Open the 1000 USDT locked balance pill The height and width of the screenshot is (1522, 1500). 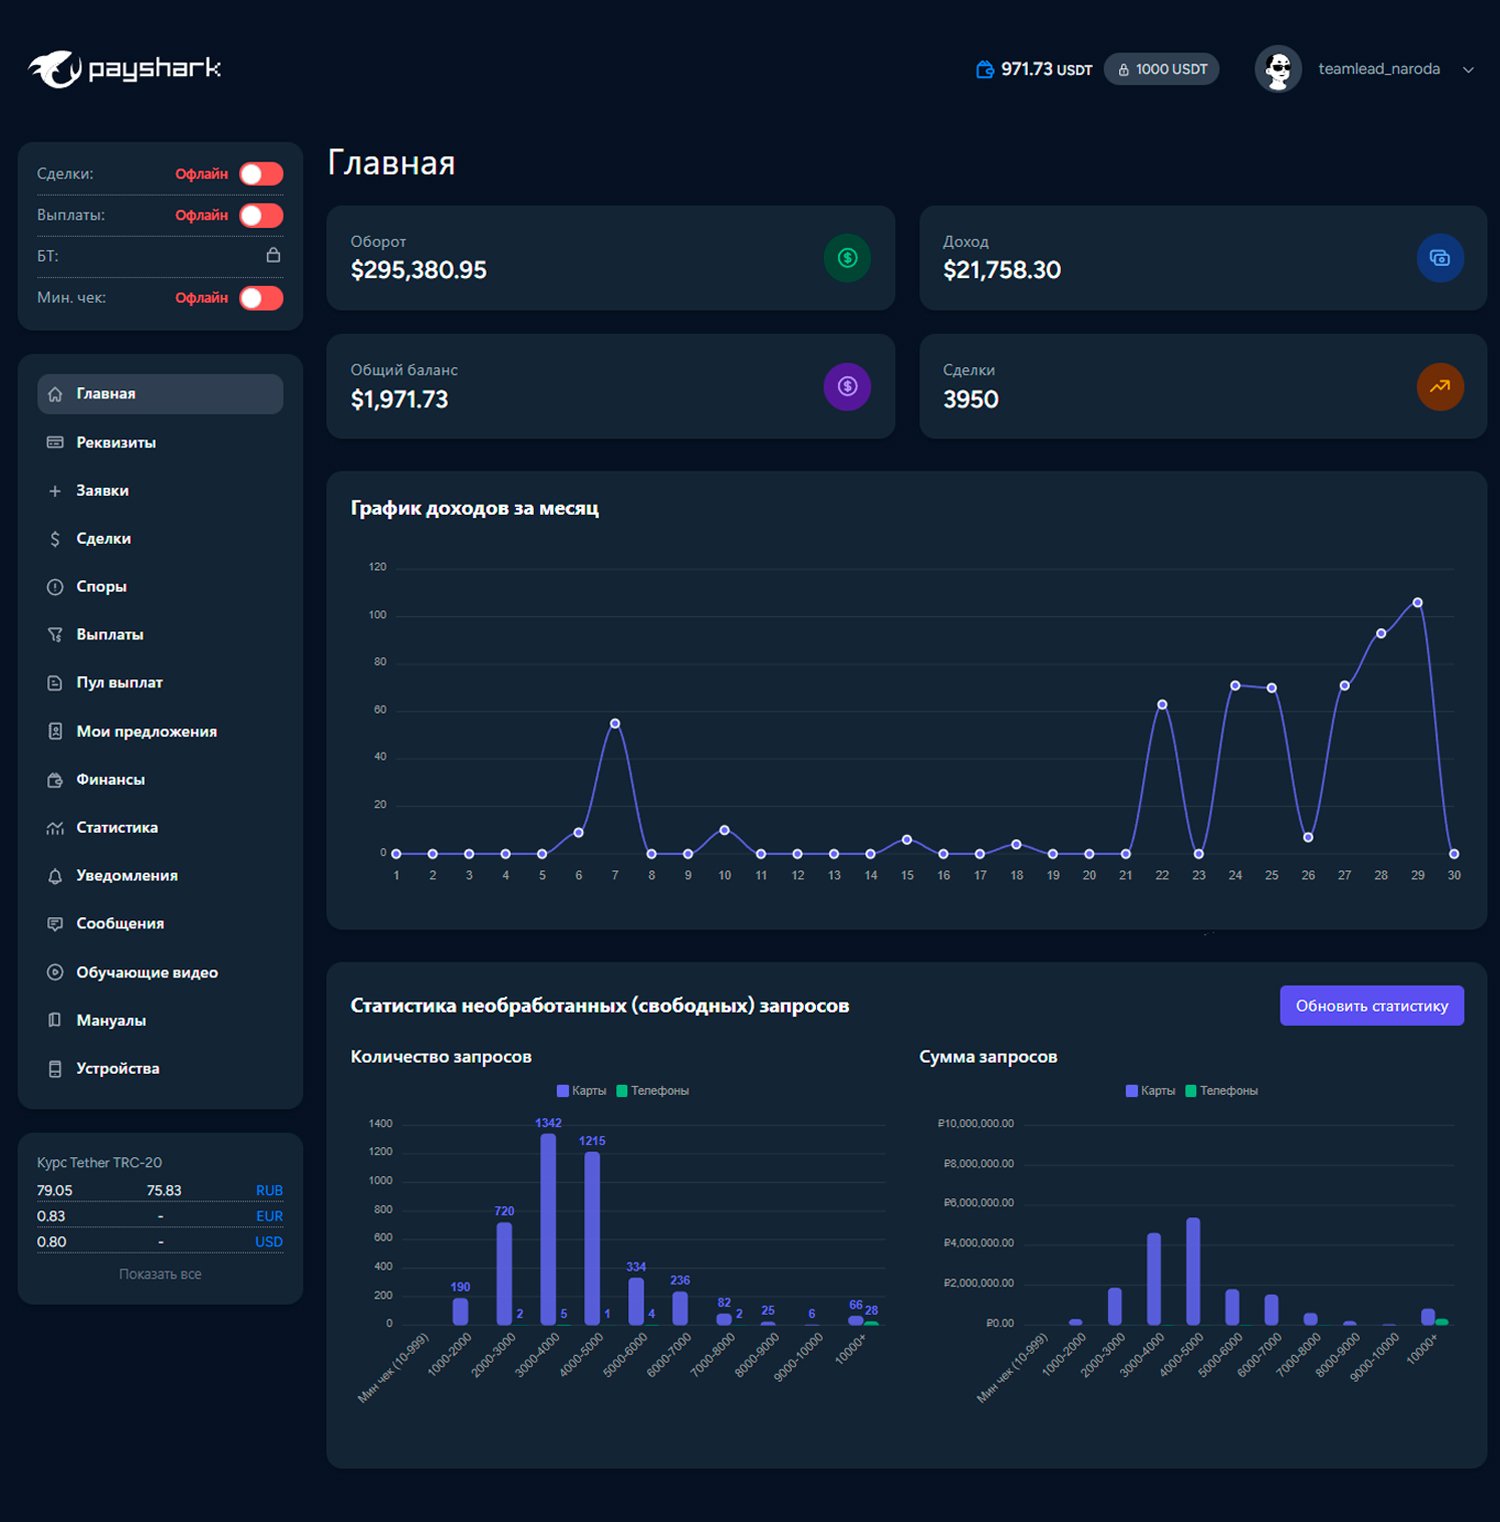1162,69
